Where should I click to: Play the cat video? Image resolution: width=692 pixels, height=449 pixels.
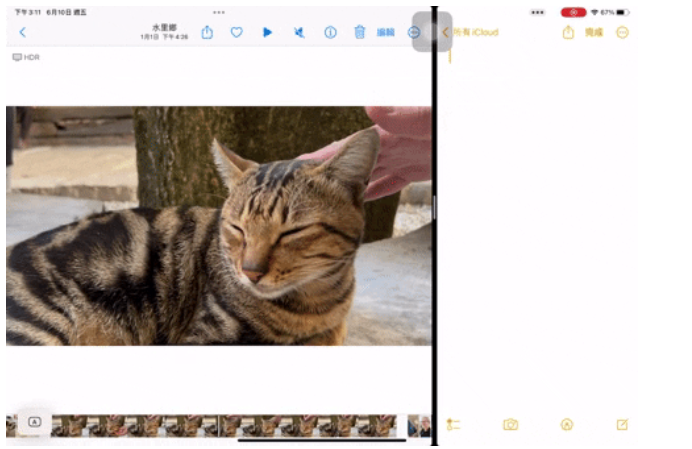[267, 32]
